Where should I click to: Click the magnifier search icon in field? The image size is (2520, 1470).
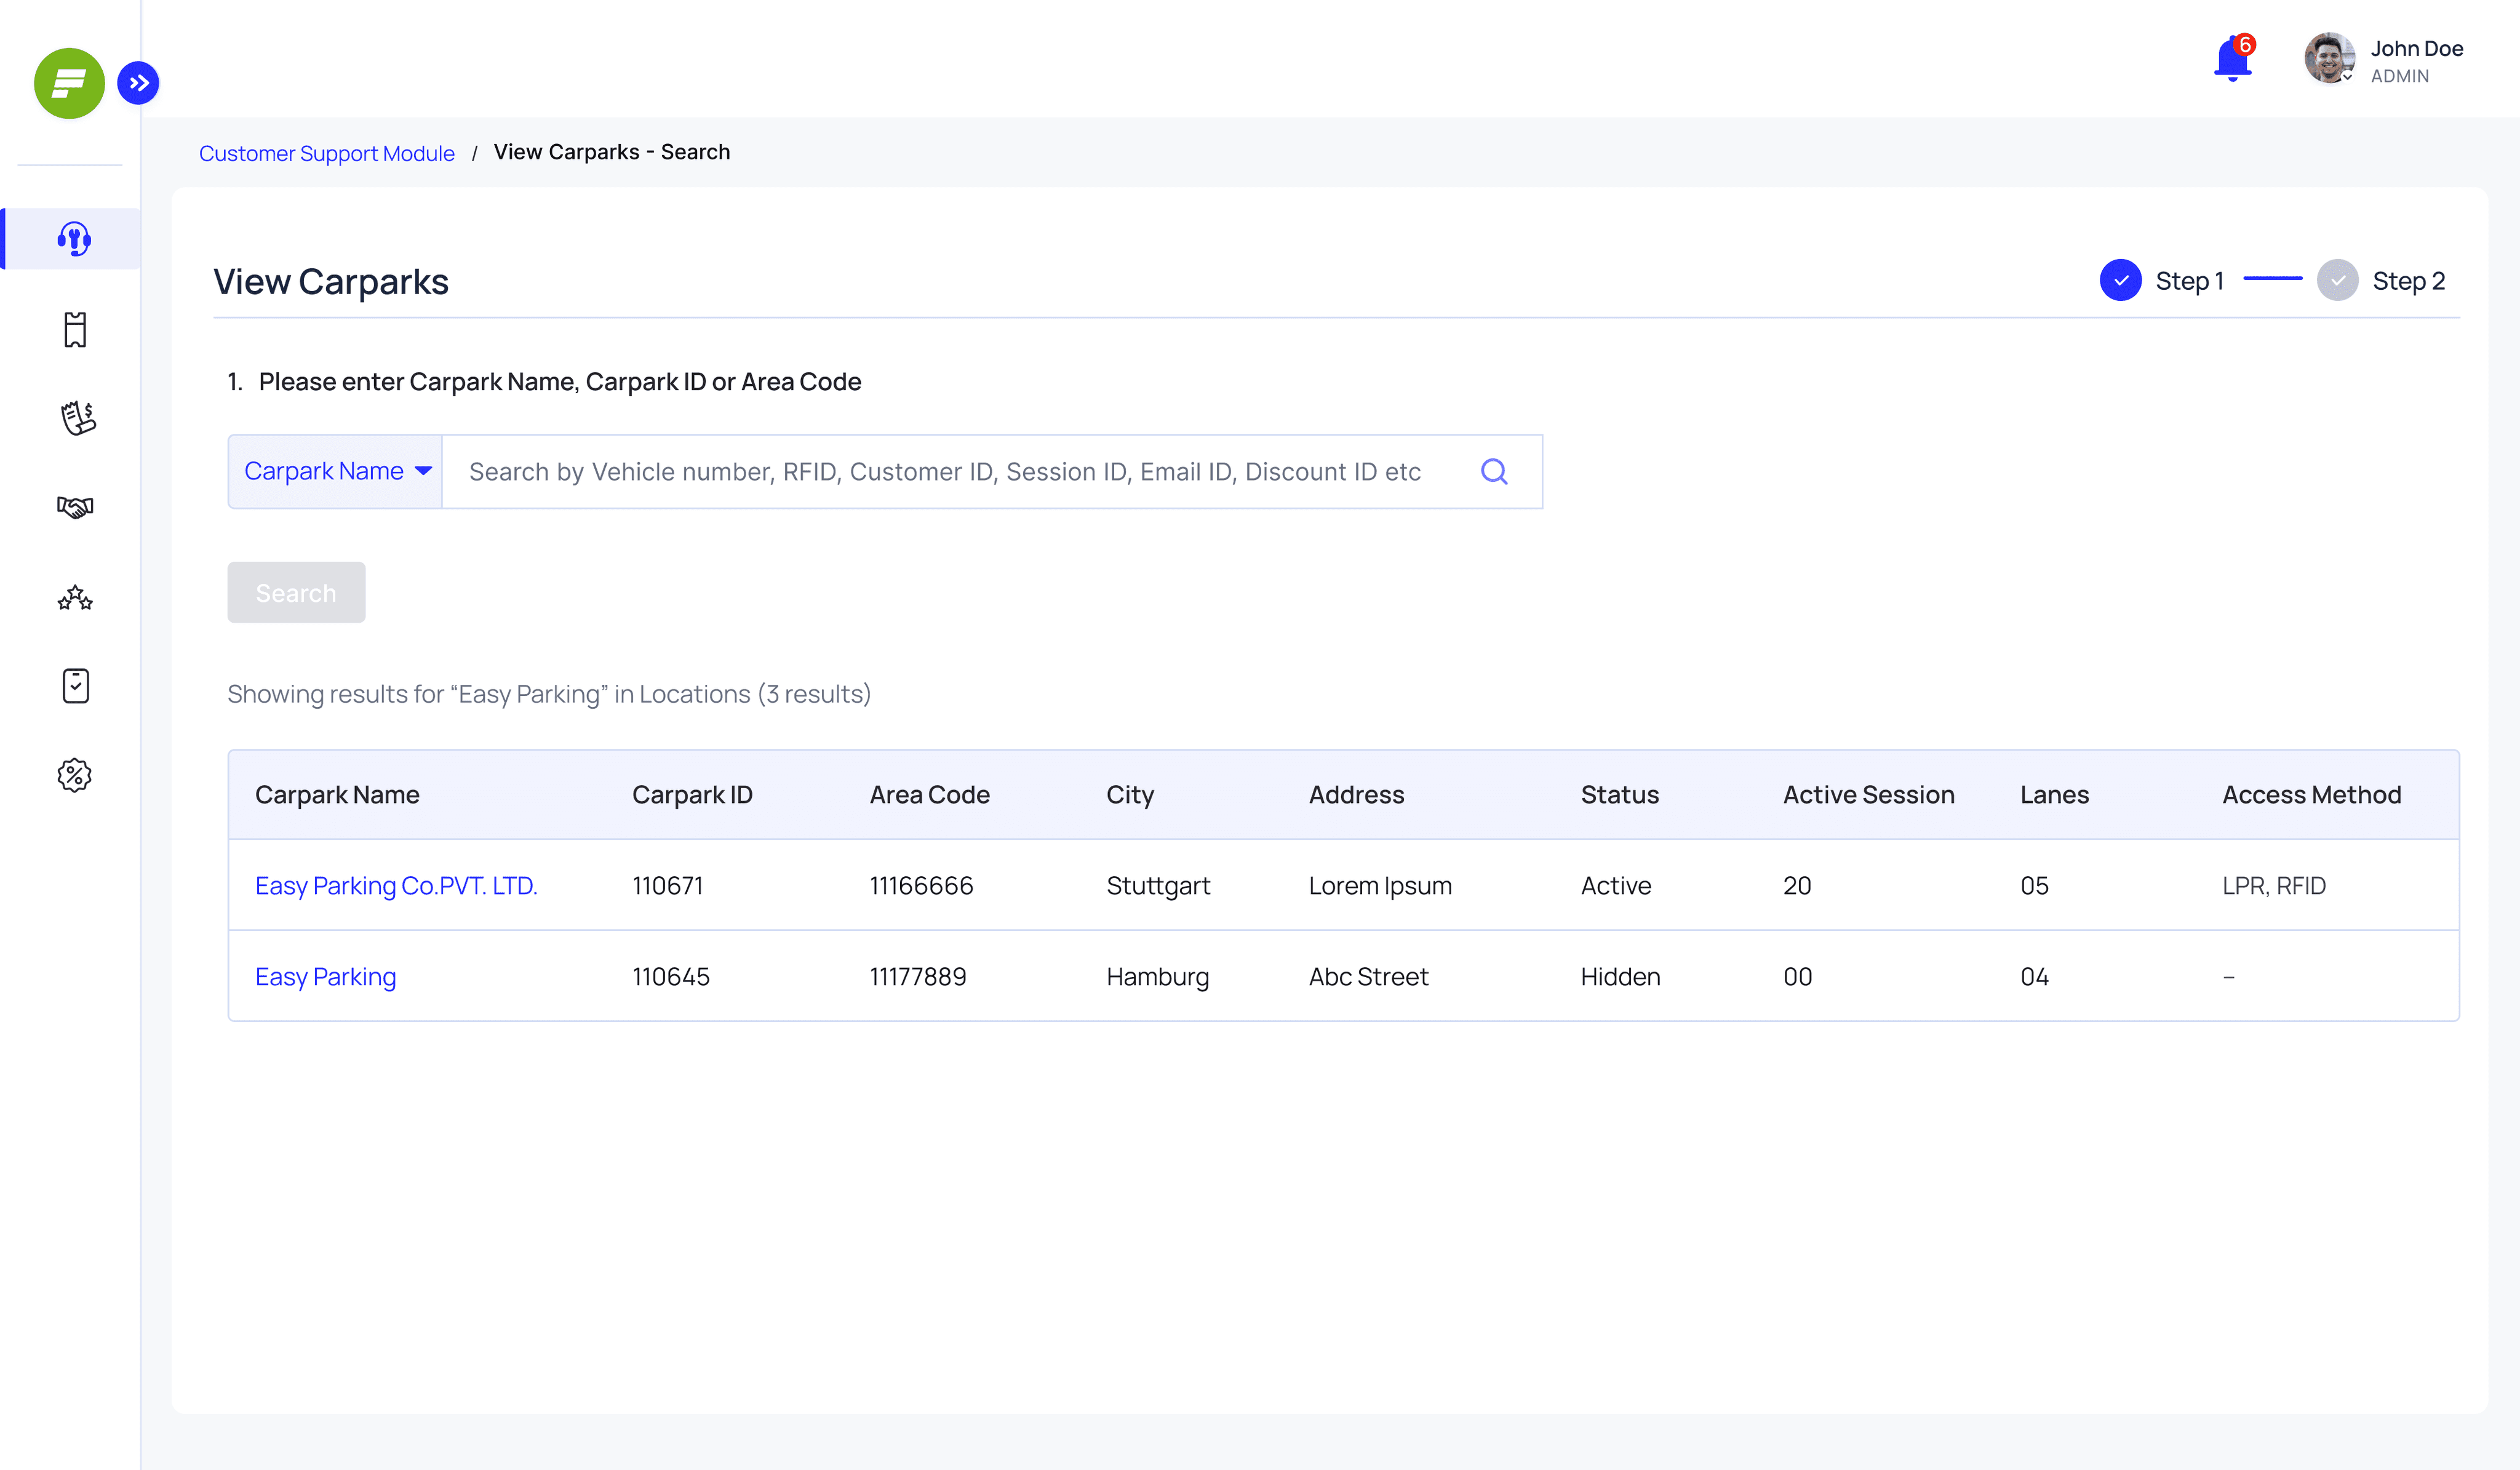pyautogui.click(x=1494, y=472)
